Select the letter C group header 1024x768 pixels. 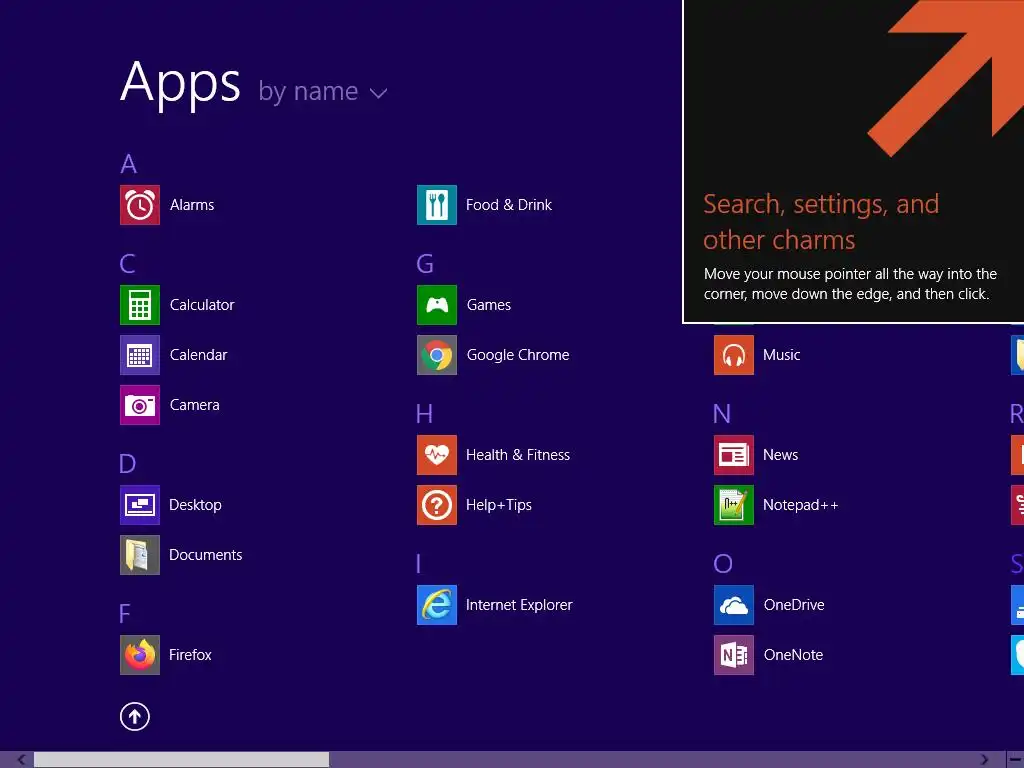tap(128, 264)
